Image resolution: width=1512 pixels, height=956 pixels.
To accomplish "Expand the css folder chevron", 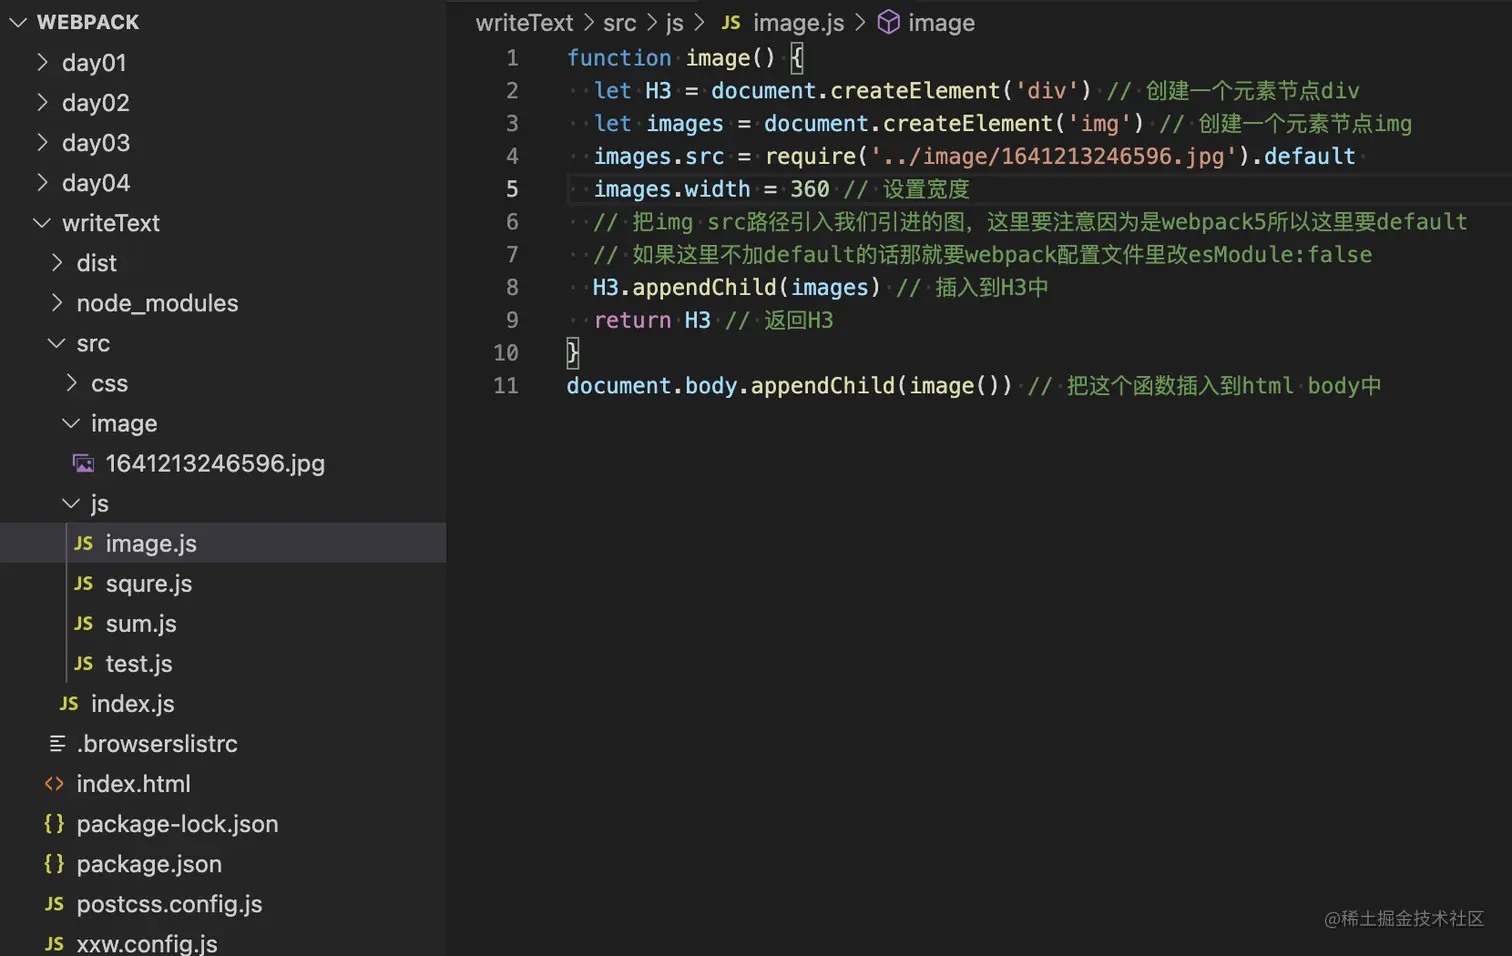I will (x=71, y=382).
